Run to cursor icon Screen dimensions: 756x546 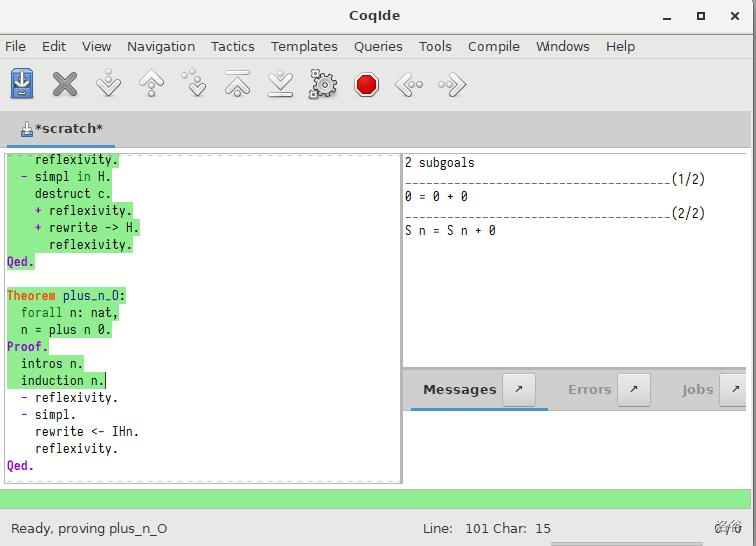click(194, 85)
